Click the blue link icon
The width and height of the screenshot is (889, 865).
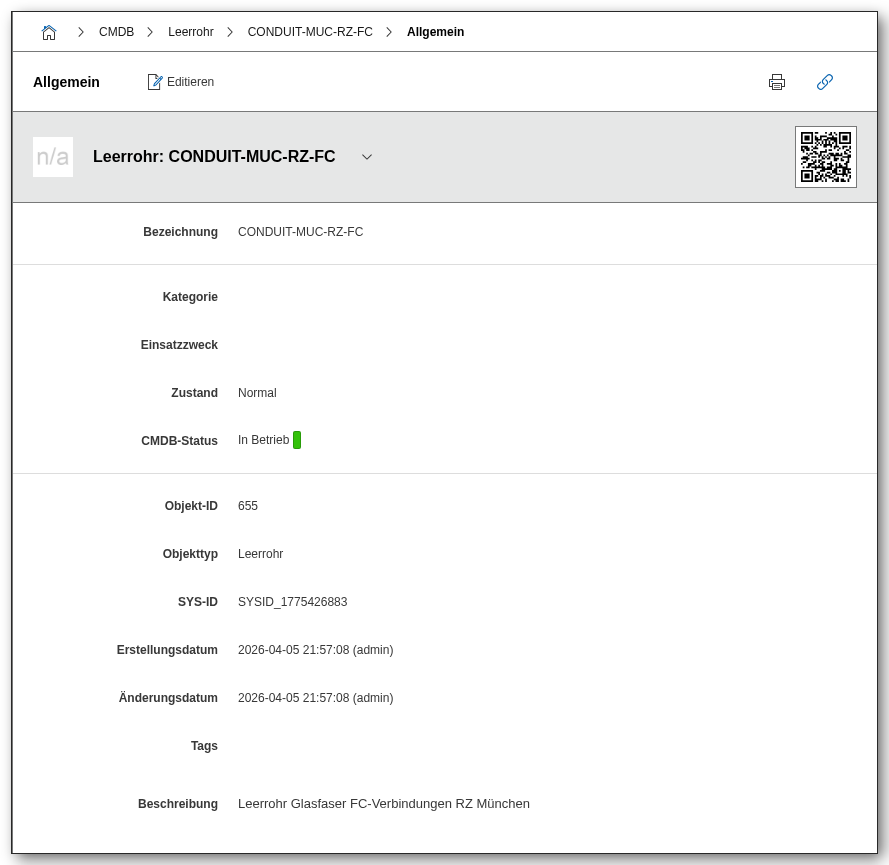pos(825,82)
